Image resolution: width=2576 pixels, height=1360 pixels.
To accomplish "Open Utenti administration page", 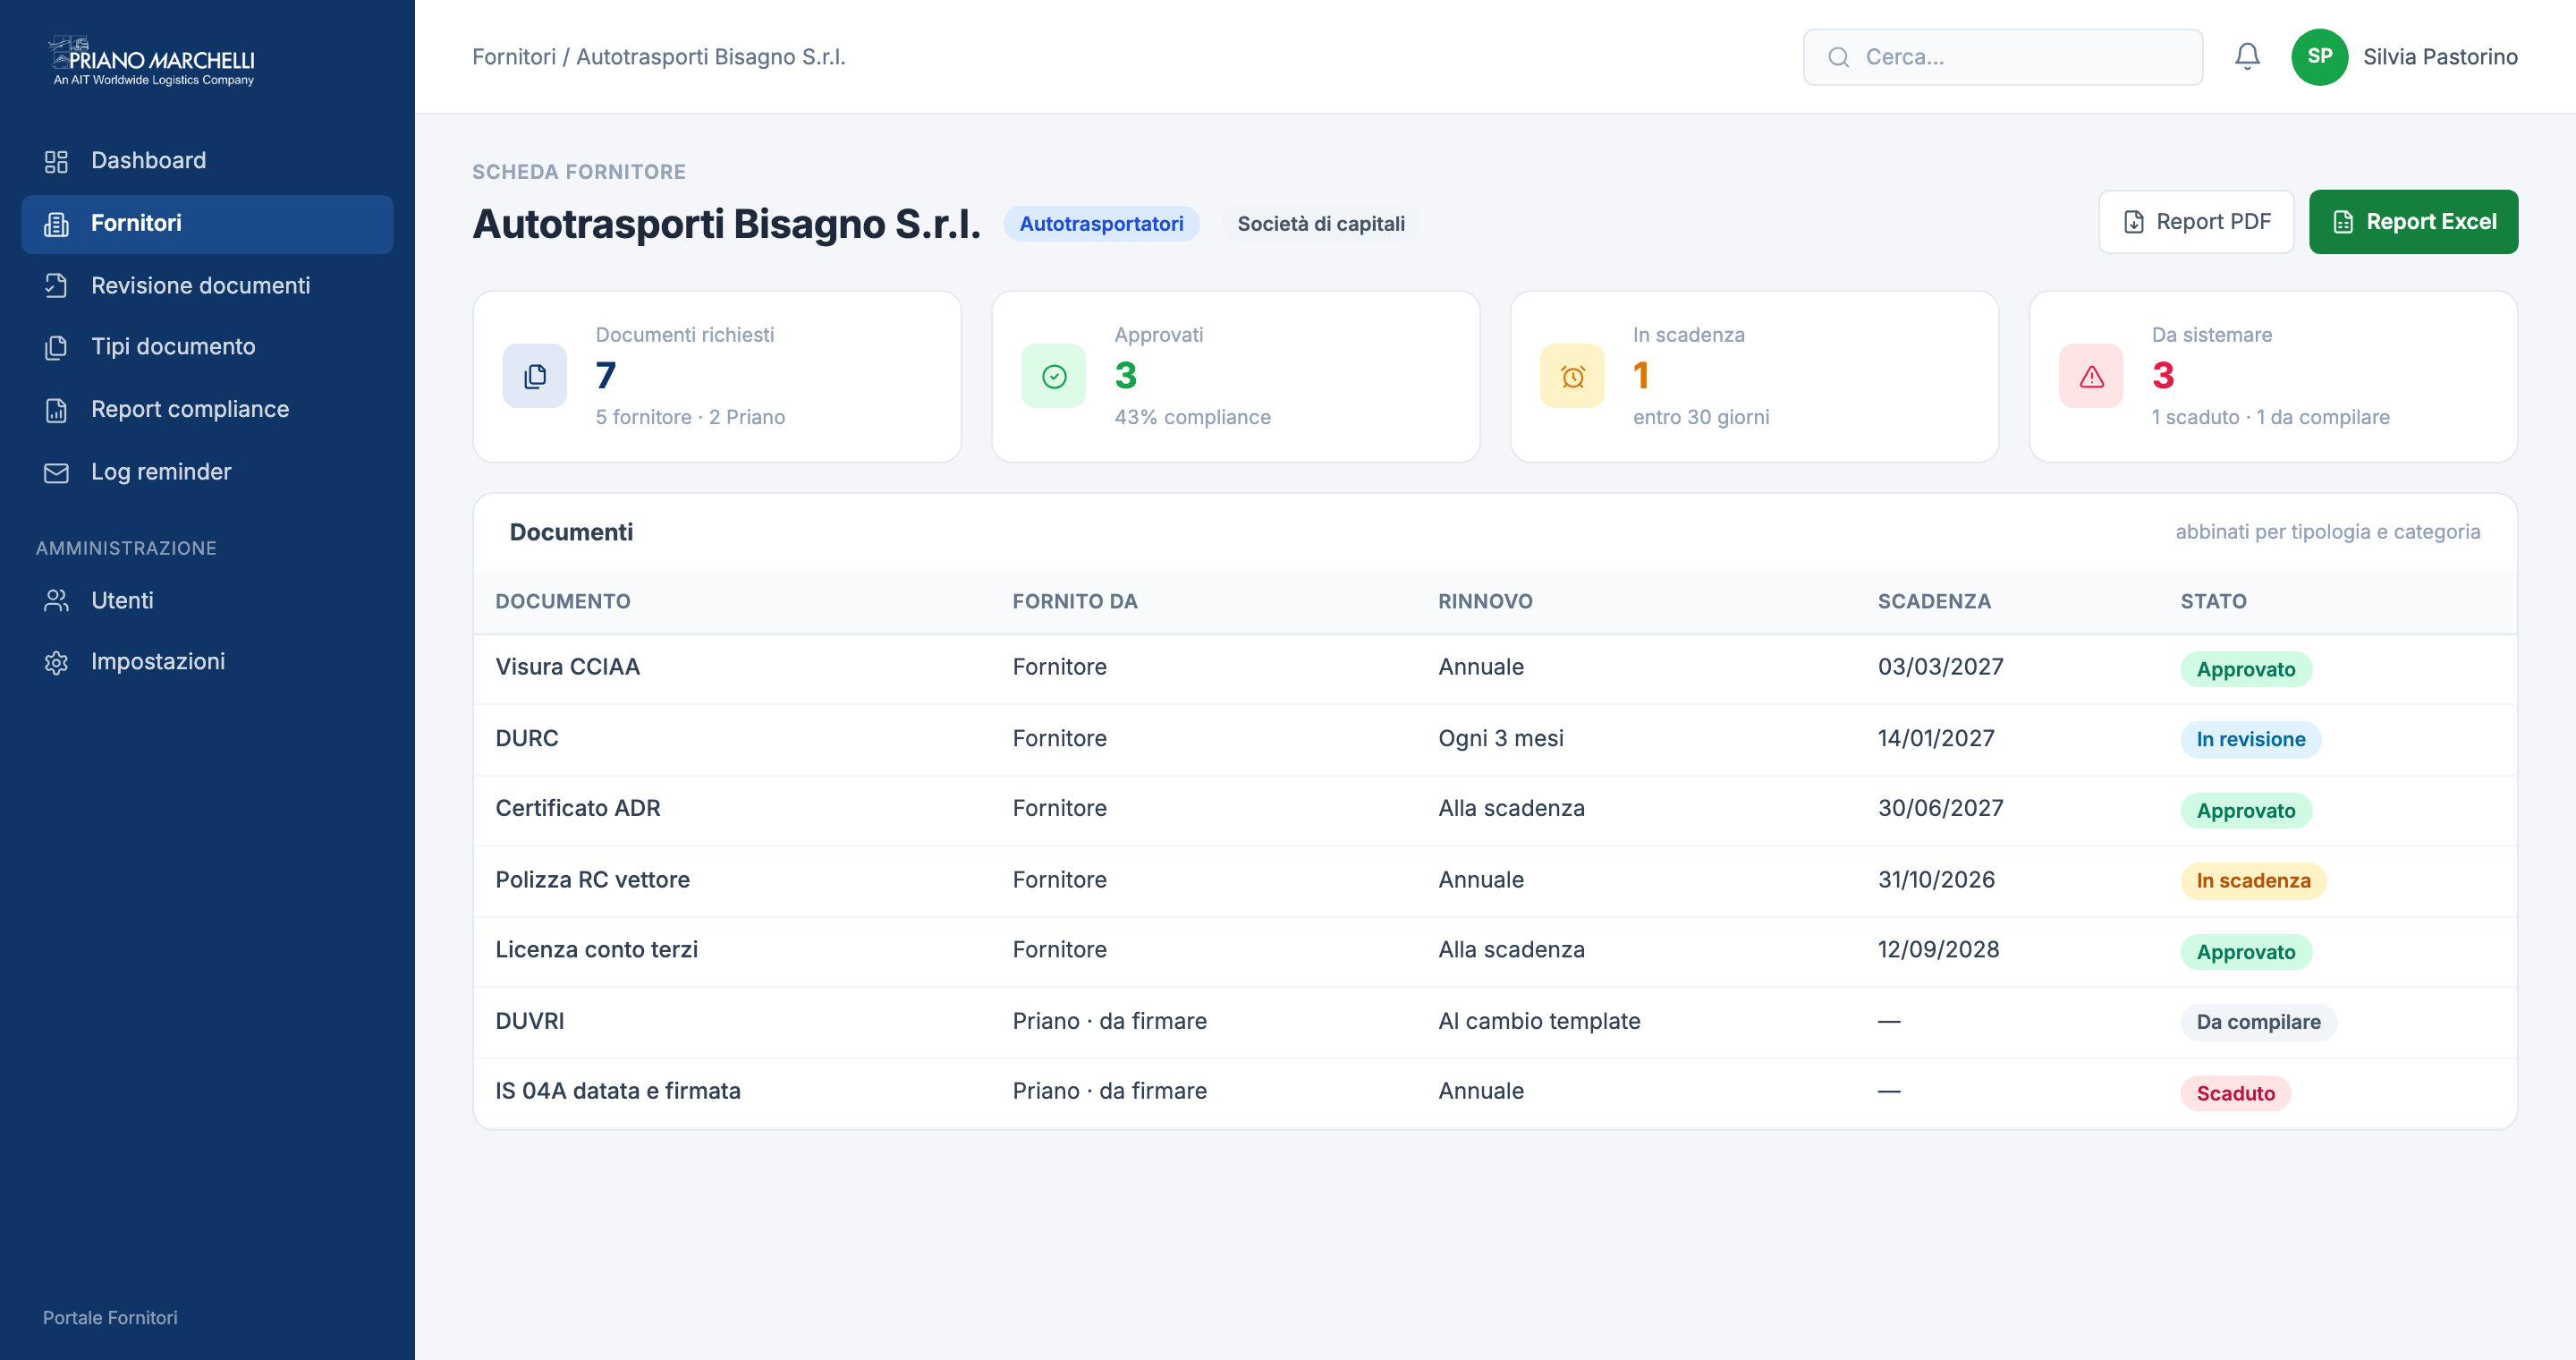I will (x=207, y=600).
